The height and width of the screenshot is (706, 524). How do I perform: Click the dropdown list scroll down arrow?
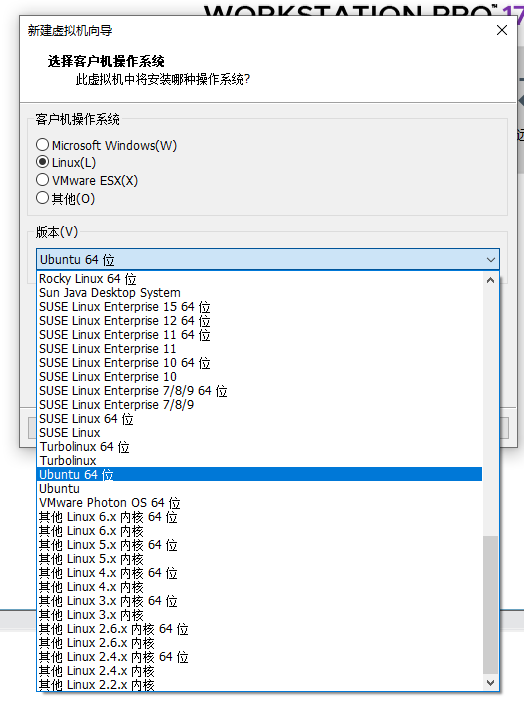pyautogui.click(x=490, y=683)
